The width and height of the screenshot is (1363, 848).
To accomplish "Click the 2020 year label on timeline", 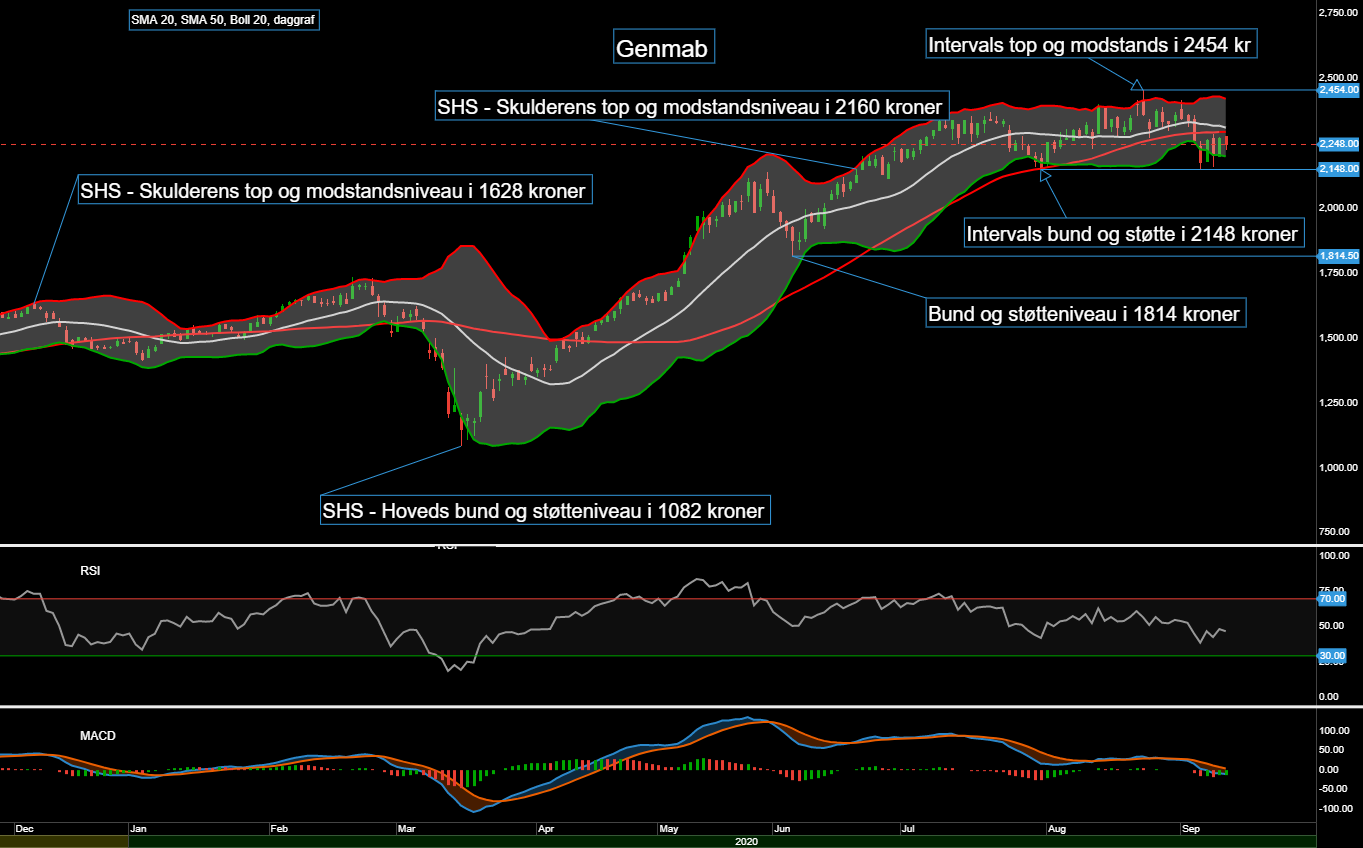I will [x=747, y=842].
